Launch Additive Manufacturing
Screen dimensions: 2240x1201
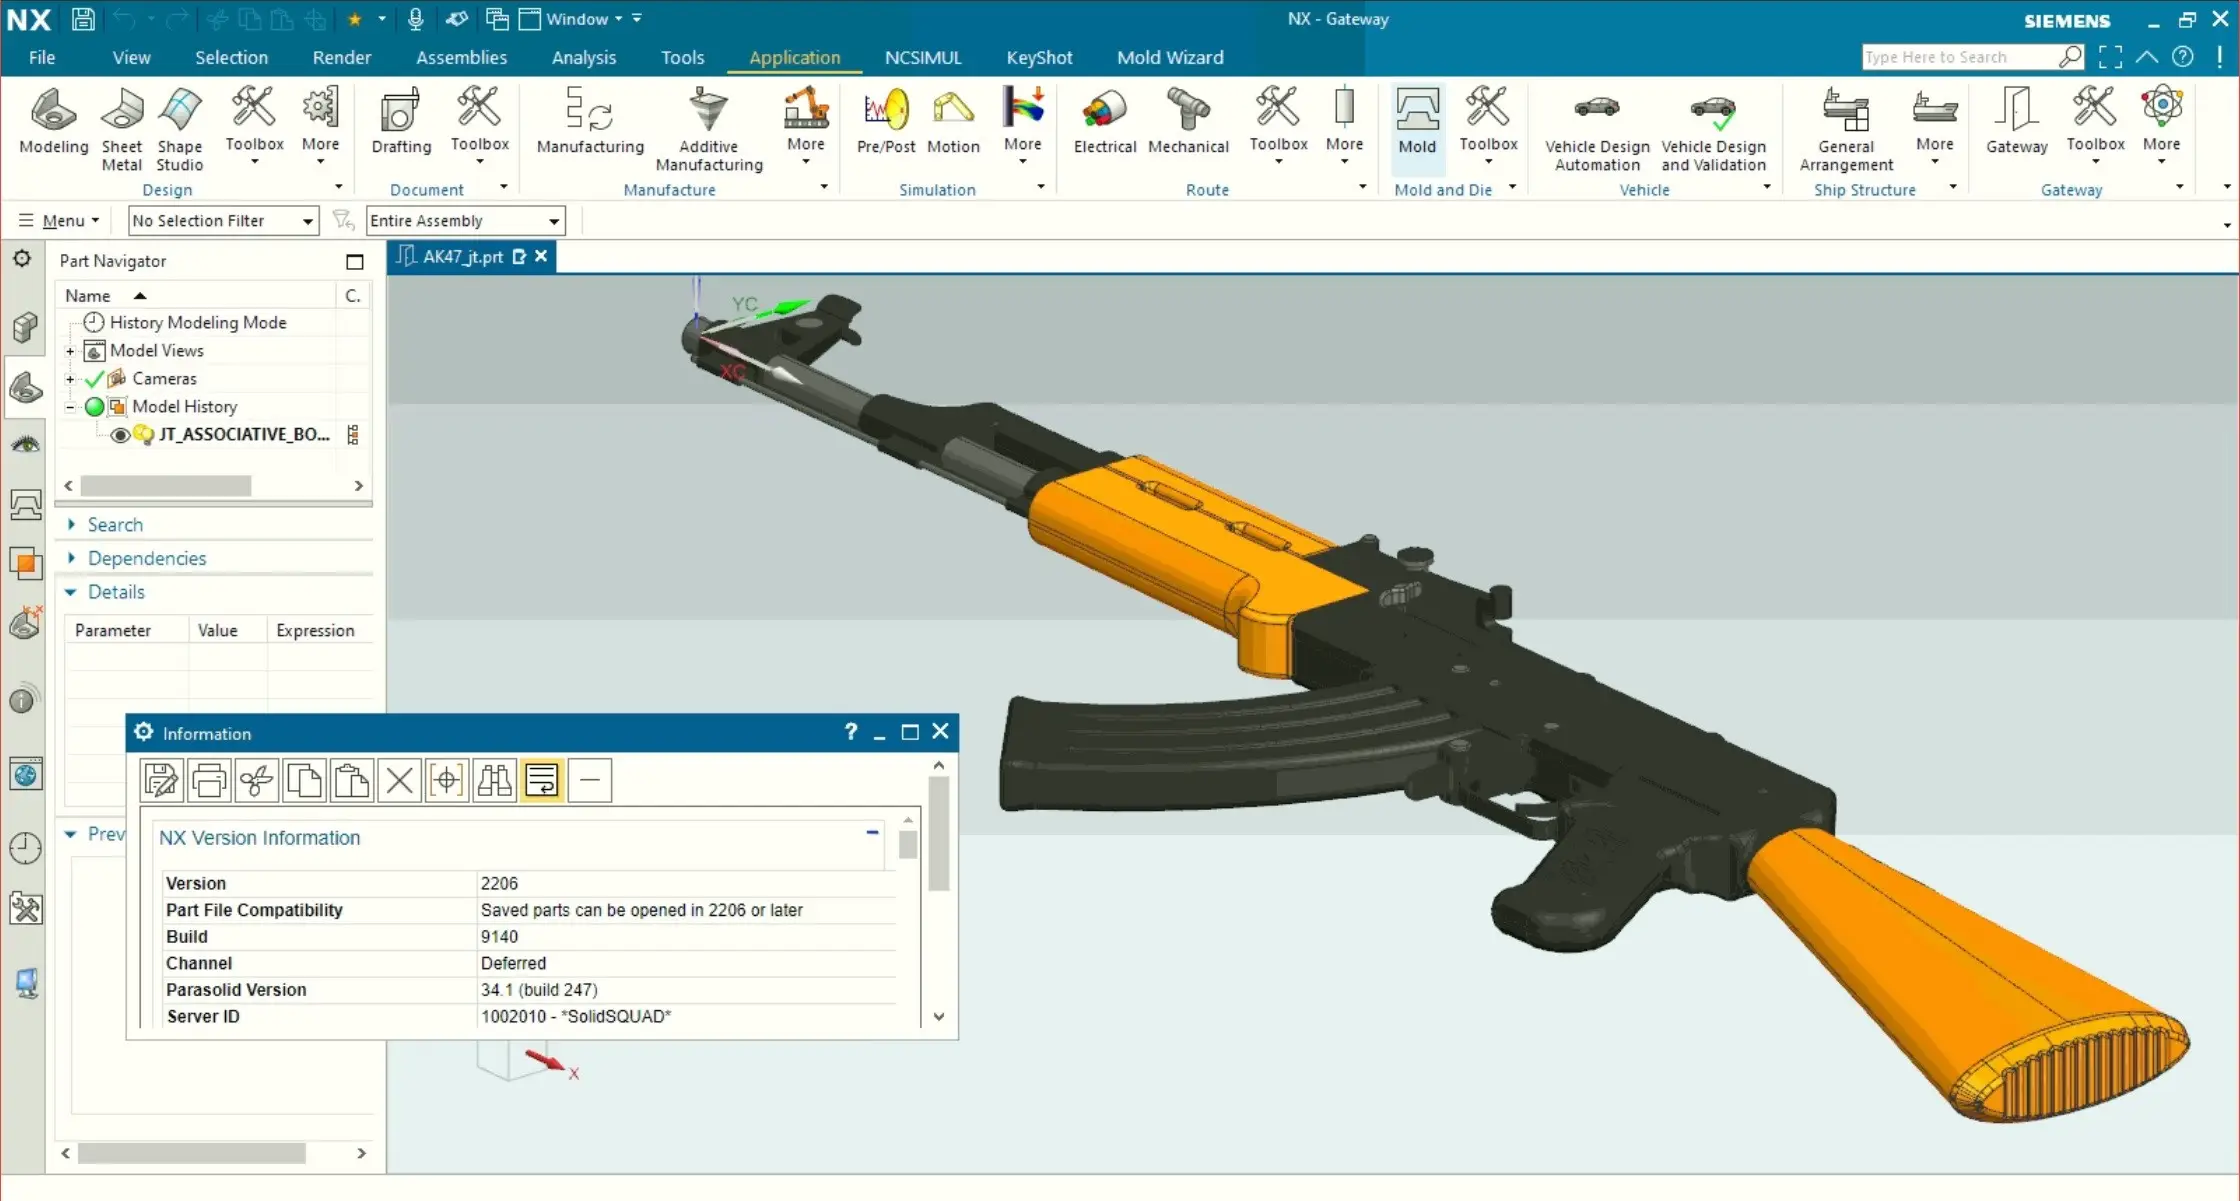coord(709,129)
